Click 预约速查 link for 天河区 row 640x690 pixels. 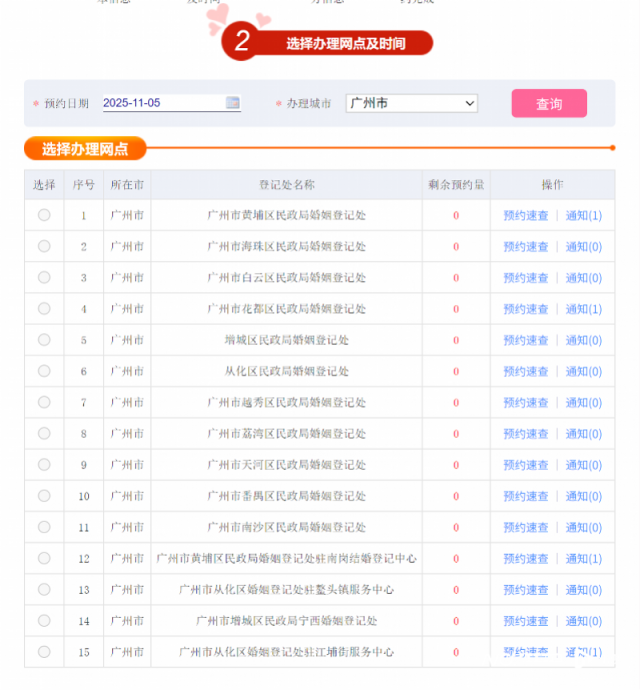(x=526, y=466)
